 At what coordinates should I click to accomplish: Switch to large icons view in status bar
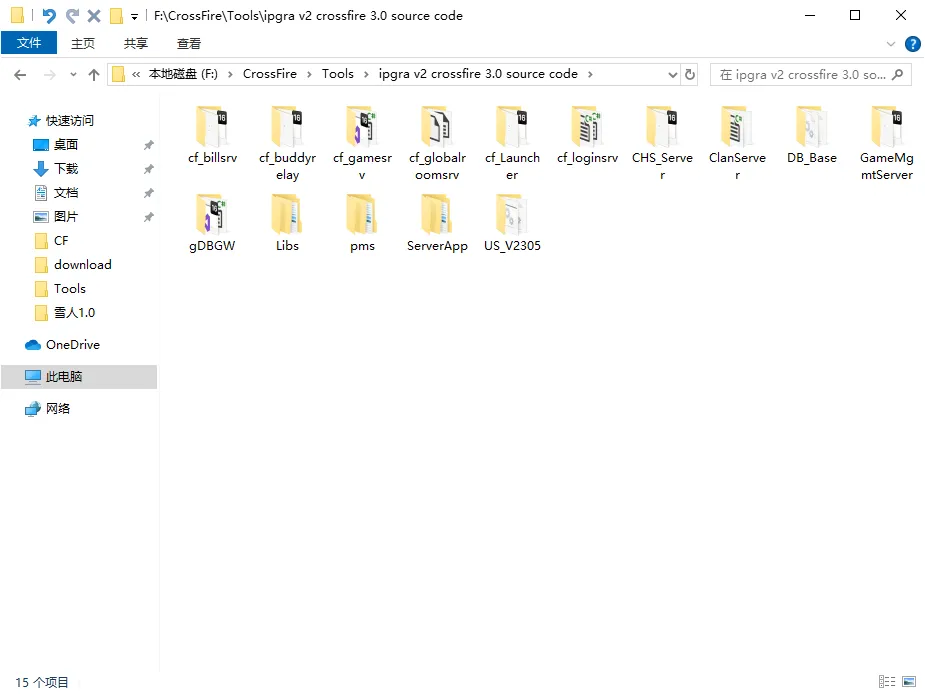click(908, 682)
